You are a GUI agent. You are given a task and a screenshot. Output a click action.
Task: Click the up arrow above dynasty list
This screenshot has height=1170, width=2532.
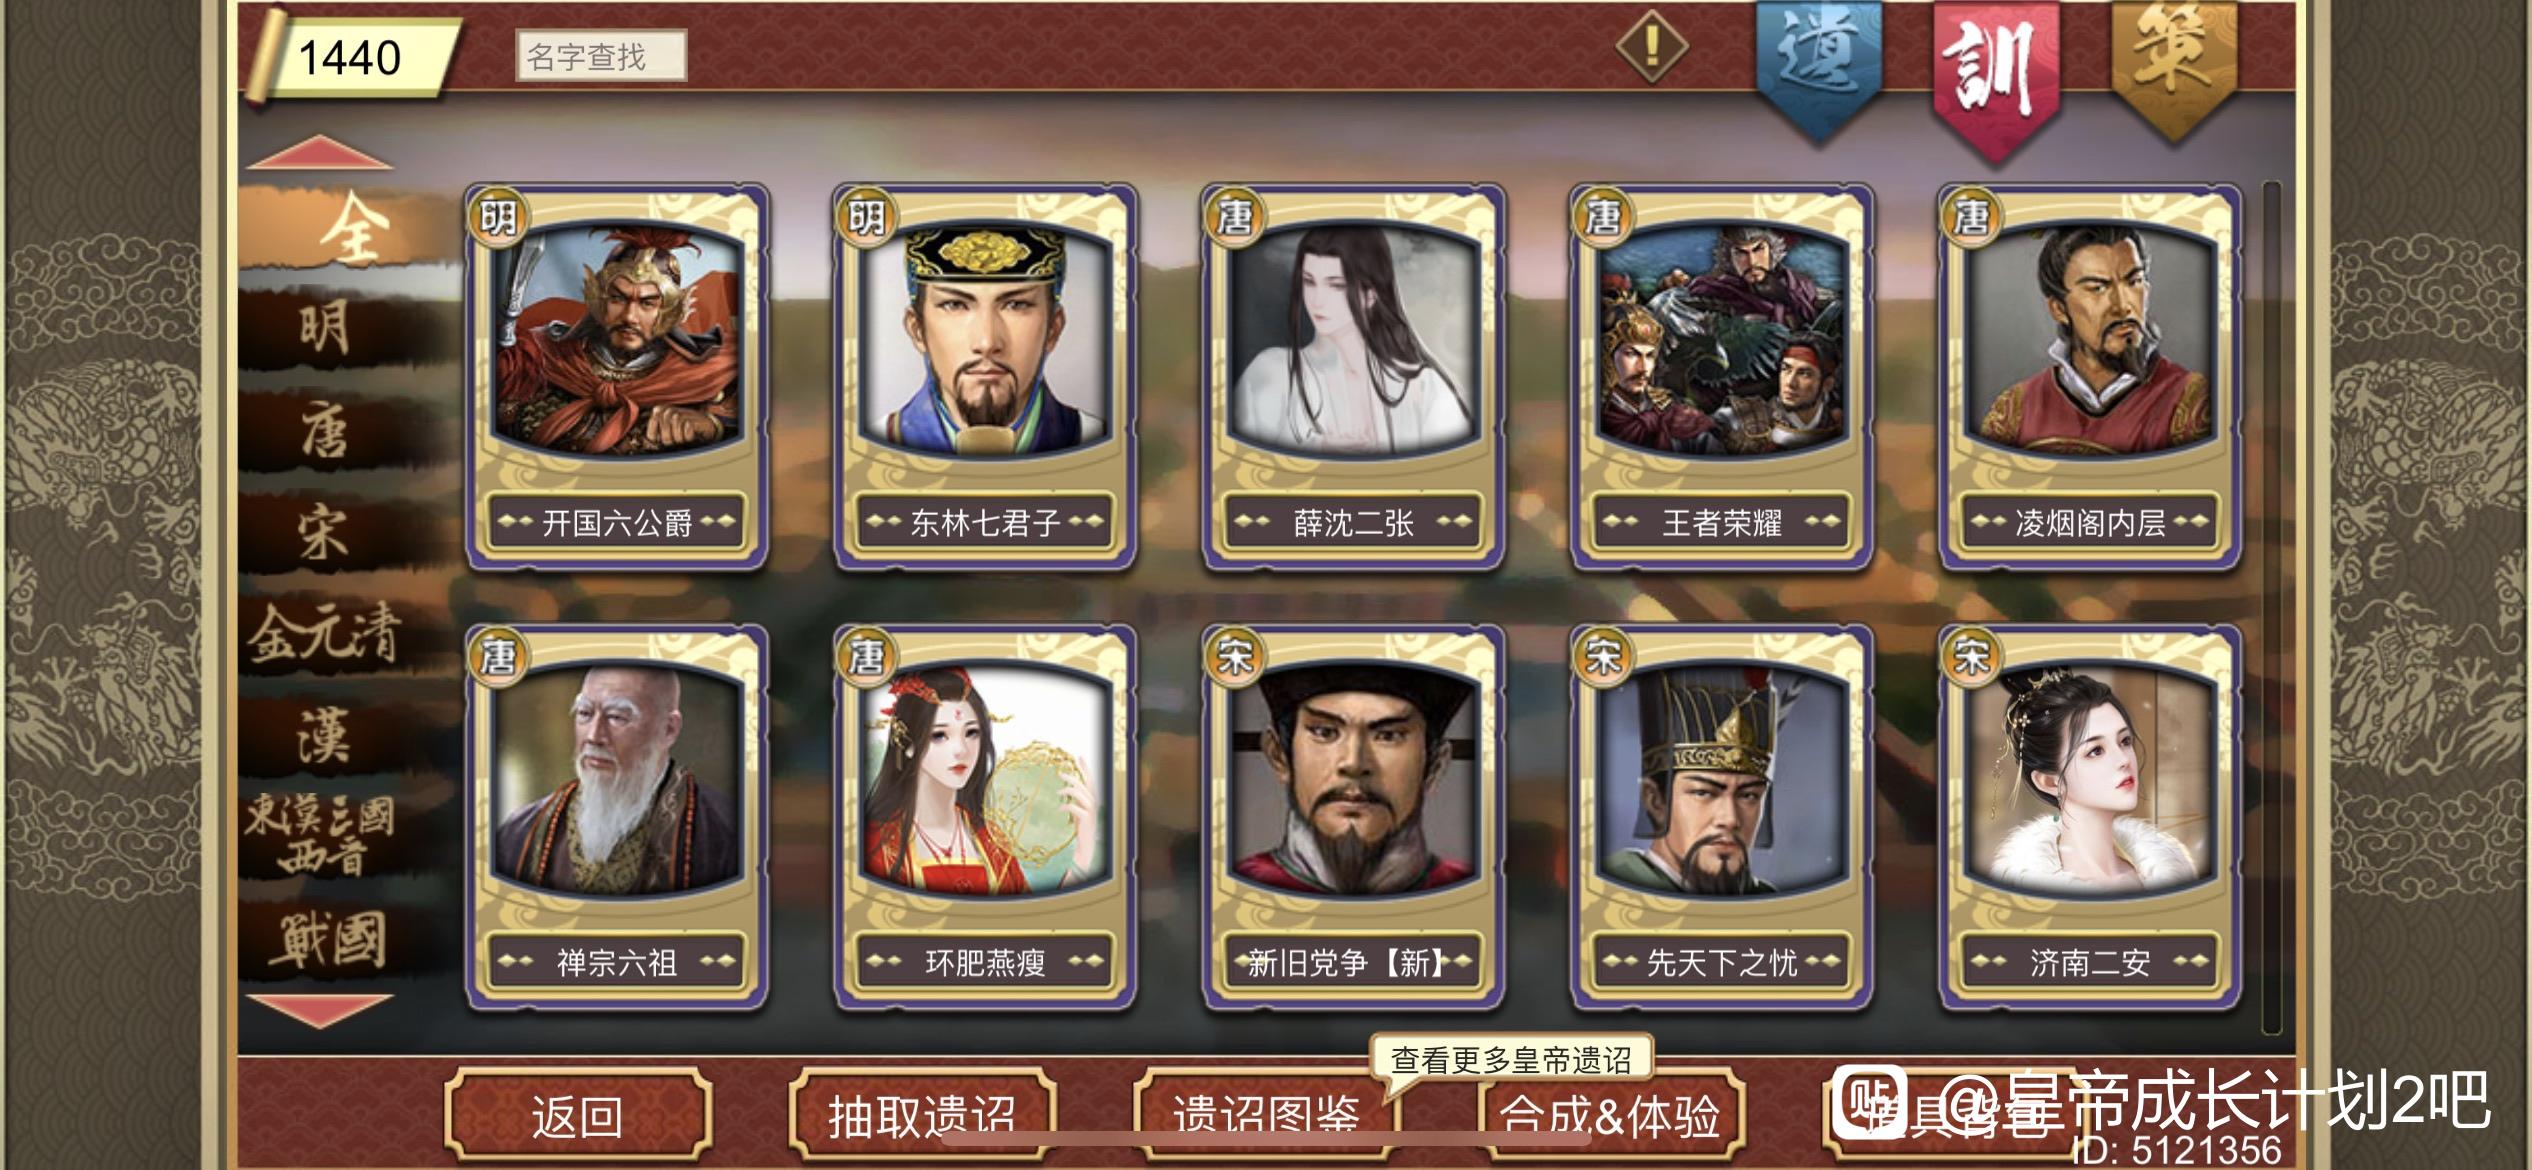click(x=319, y=151)
